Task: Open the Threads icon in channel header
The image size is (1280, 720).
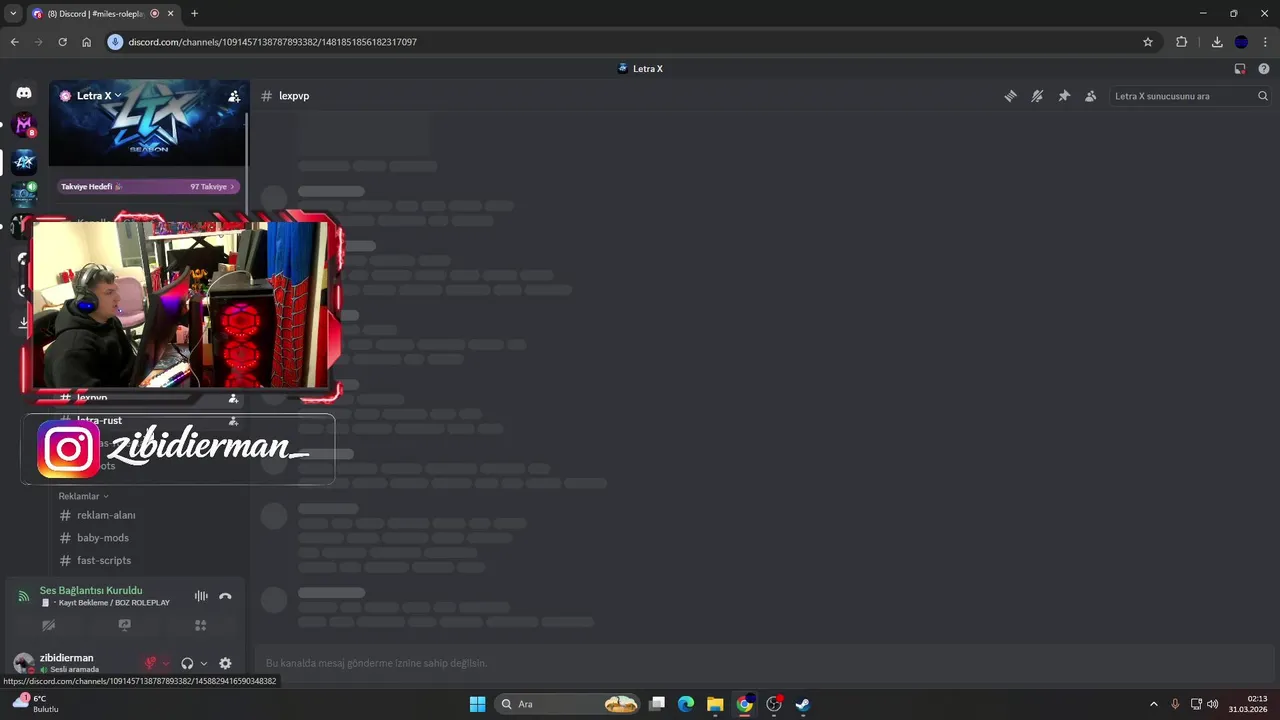Action: click(1010, 96)
